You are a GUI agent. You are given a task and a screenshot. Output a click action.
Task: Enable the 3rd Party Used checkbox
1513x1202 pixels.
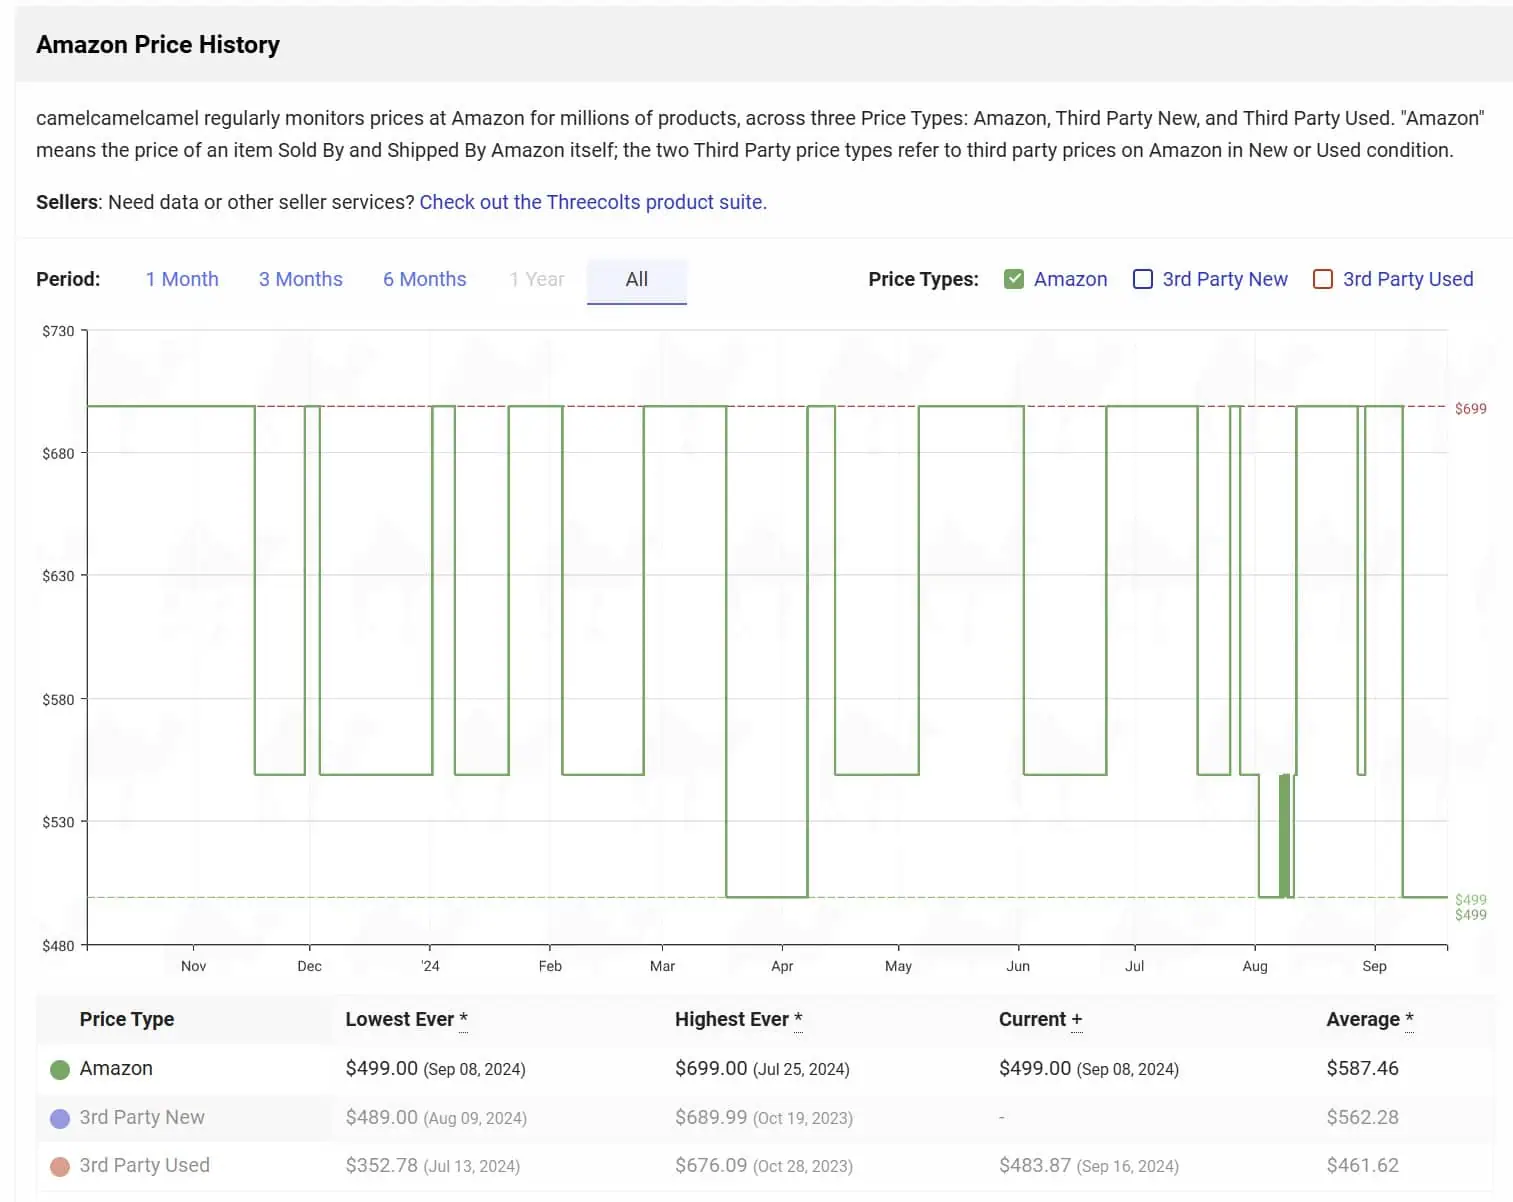click(1323, 279)
